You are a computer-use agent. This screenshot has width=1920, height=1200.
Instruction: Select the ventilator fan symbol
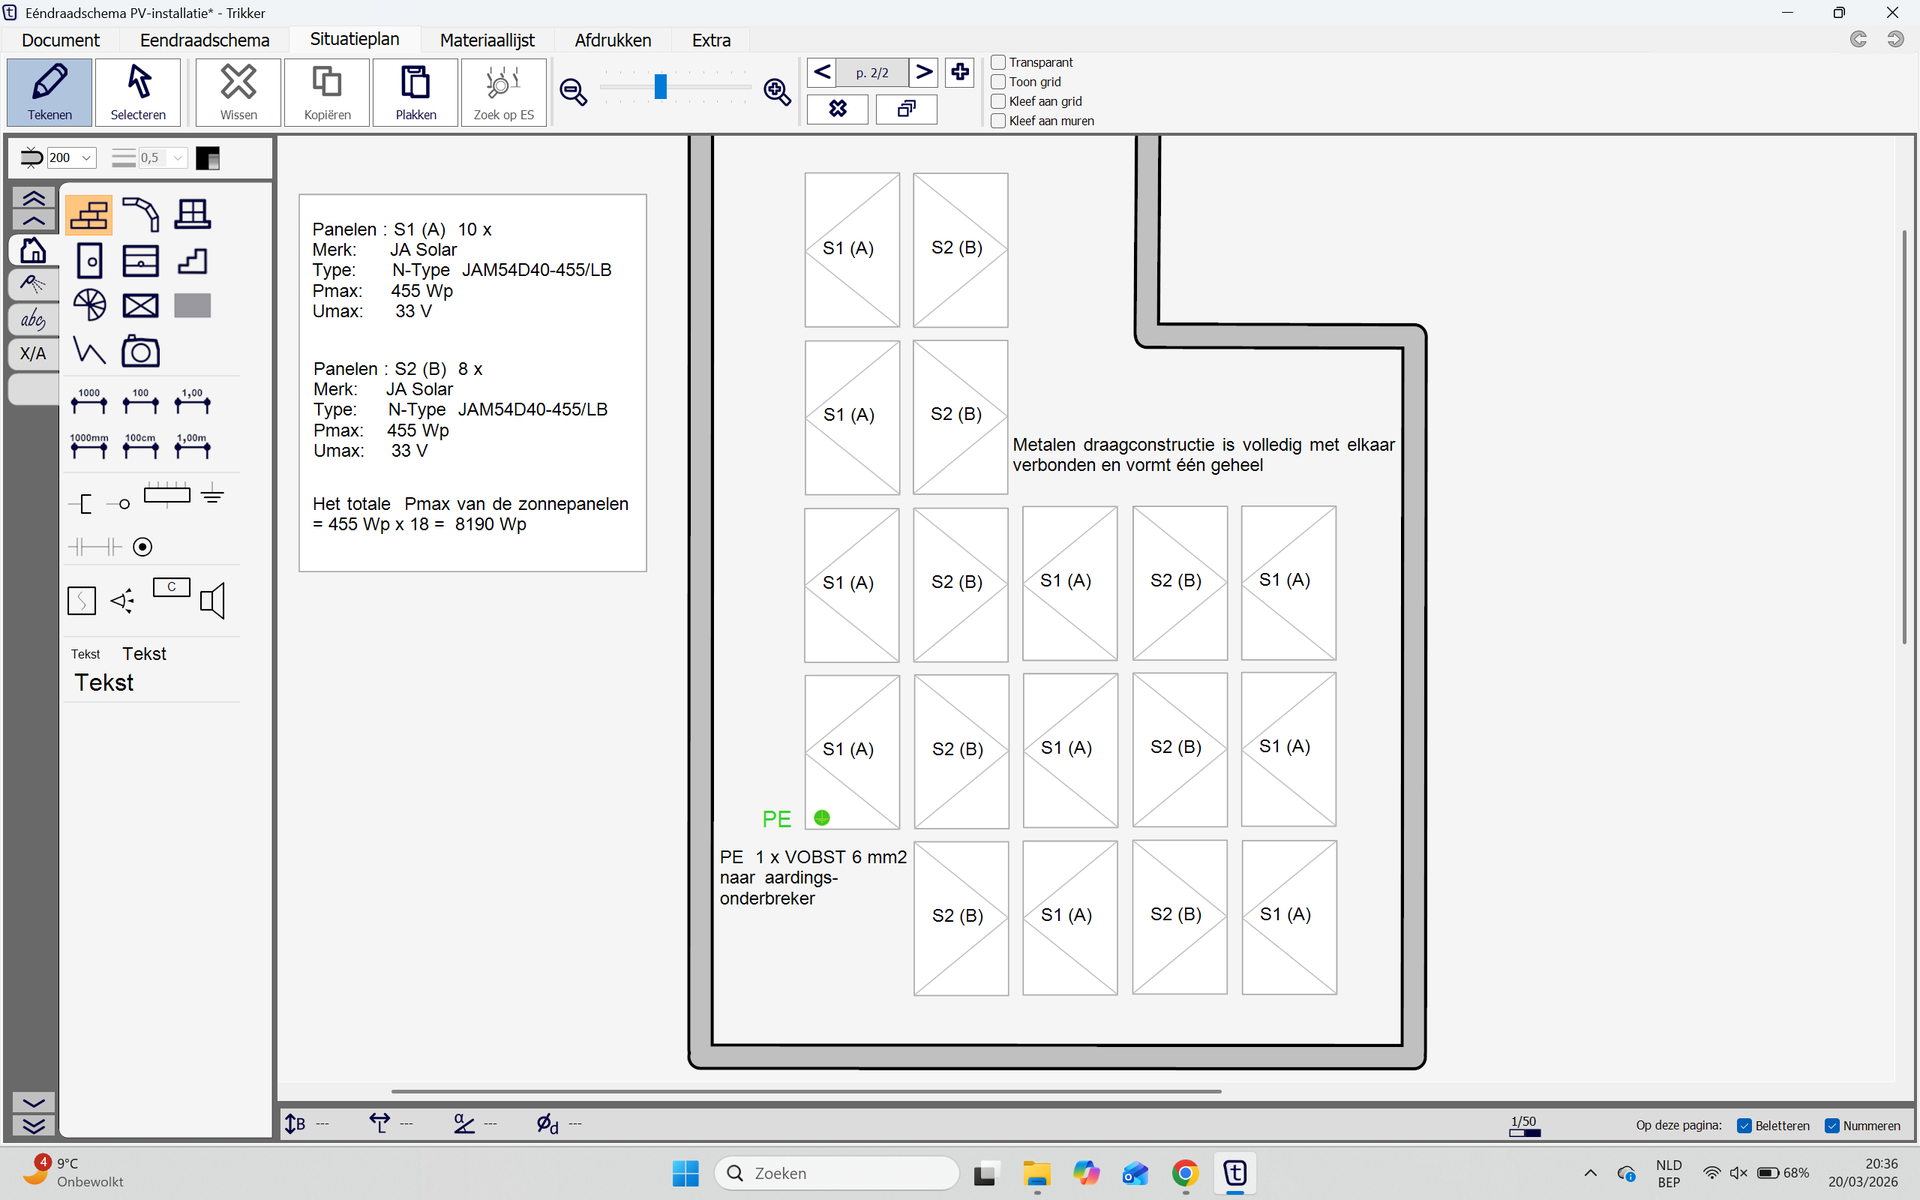89,305
